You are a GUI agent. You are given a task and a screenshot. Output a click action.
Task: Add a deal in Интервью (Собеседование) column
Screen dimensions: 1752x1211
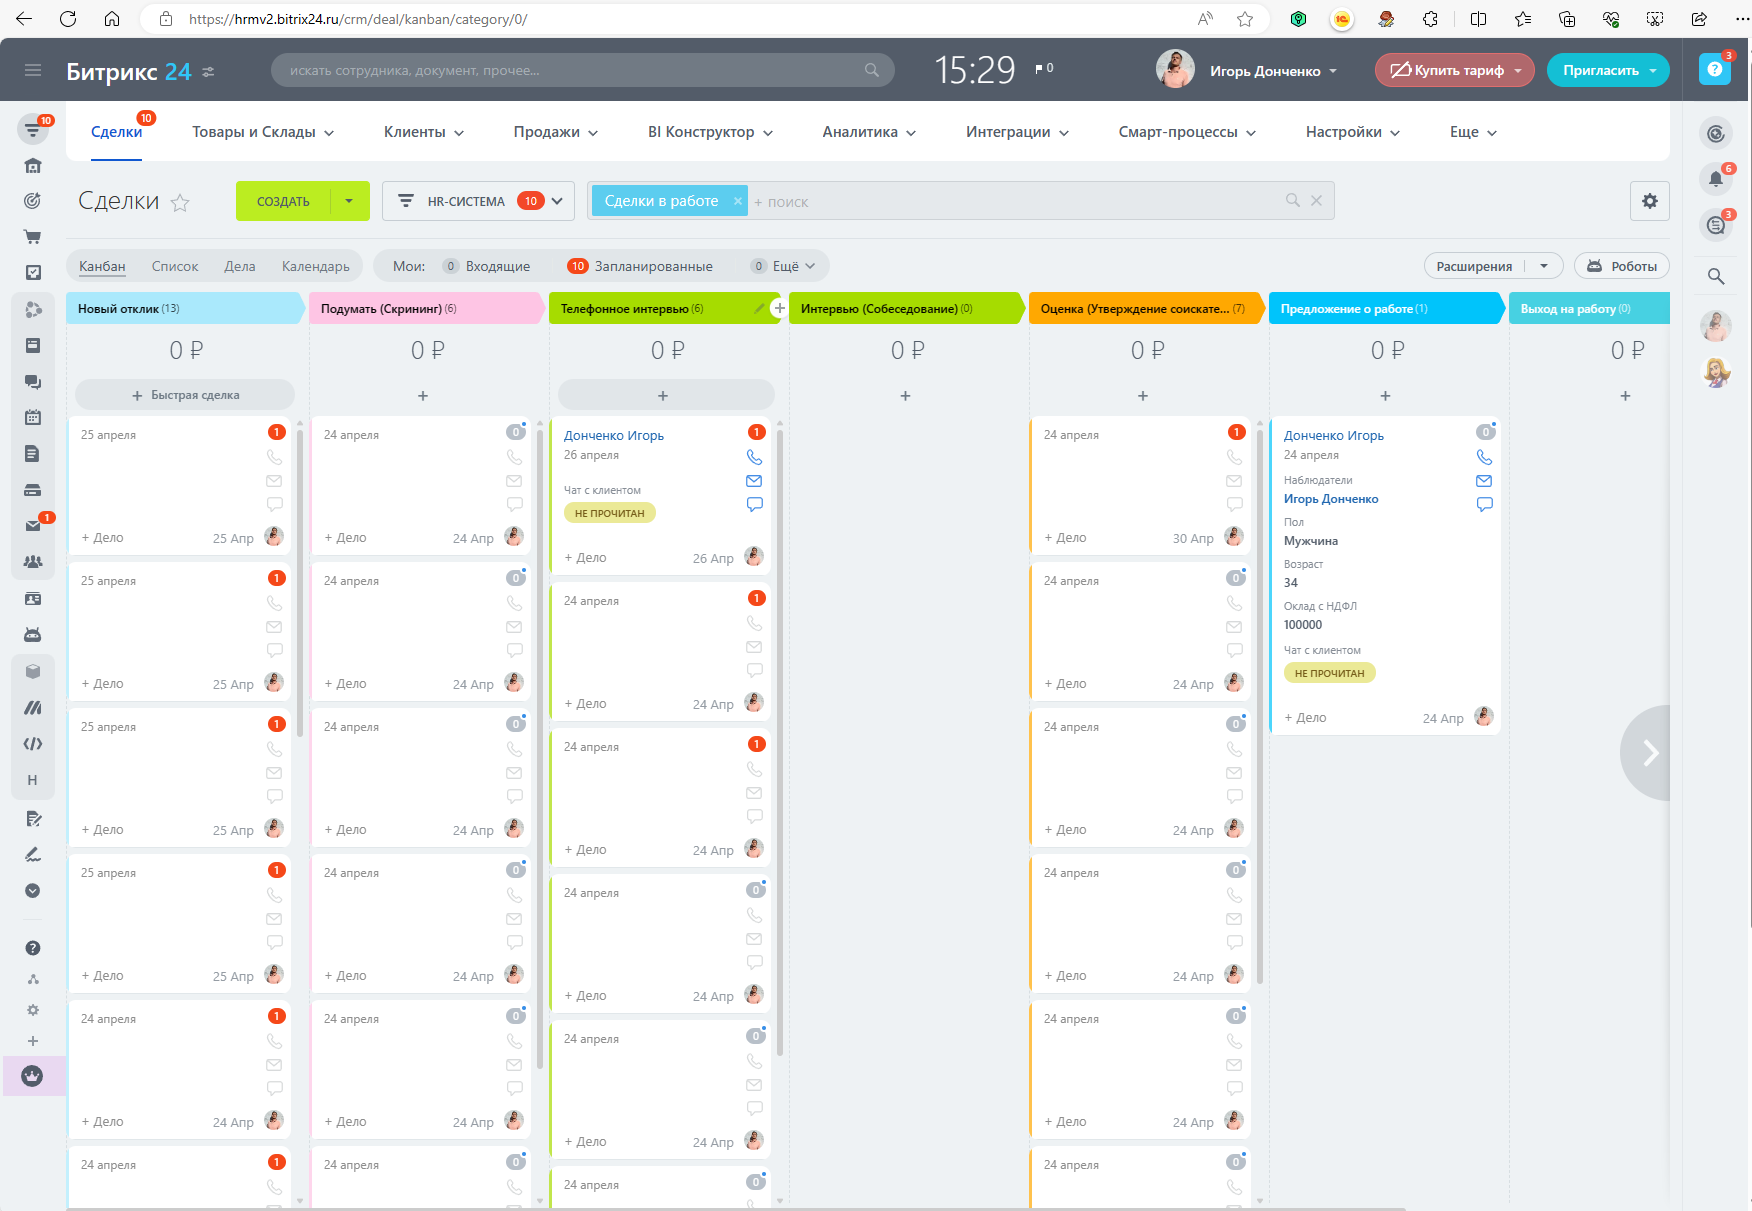coord(905,396)
